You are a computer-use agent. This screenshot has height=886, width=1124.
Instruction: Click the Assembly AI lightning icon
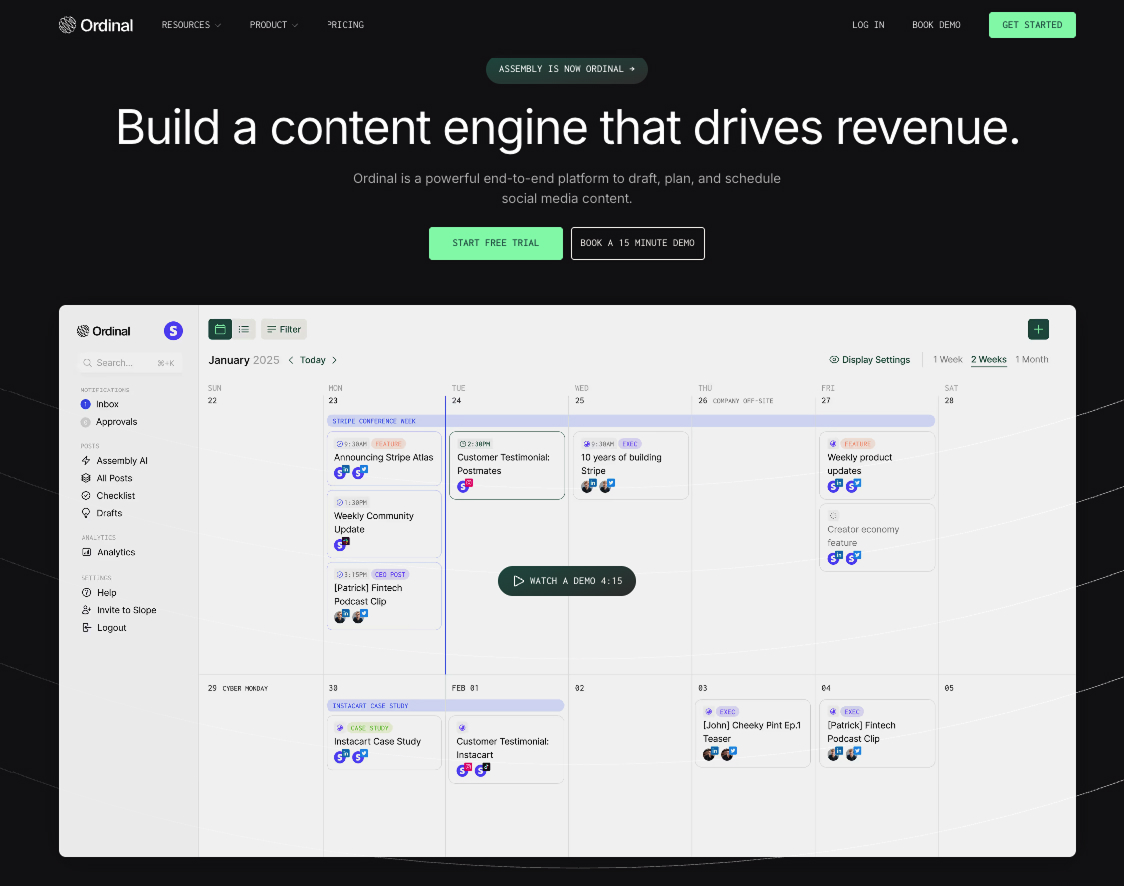point(86,461)
